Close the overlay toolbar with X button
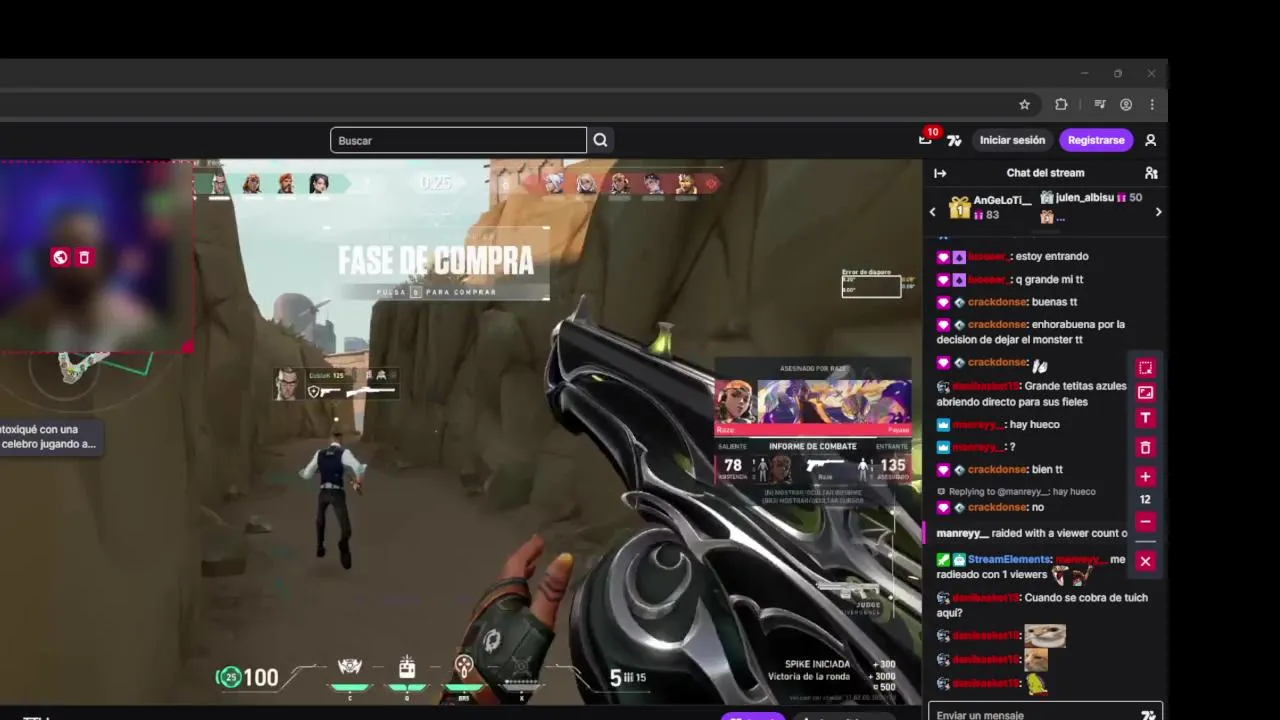 1145,561
